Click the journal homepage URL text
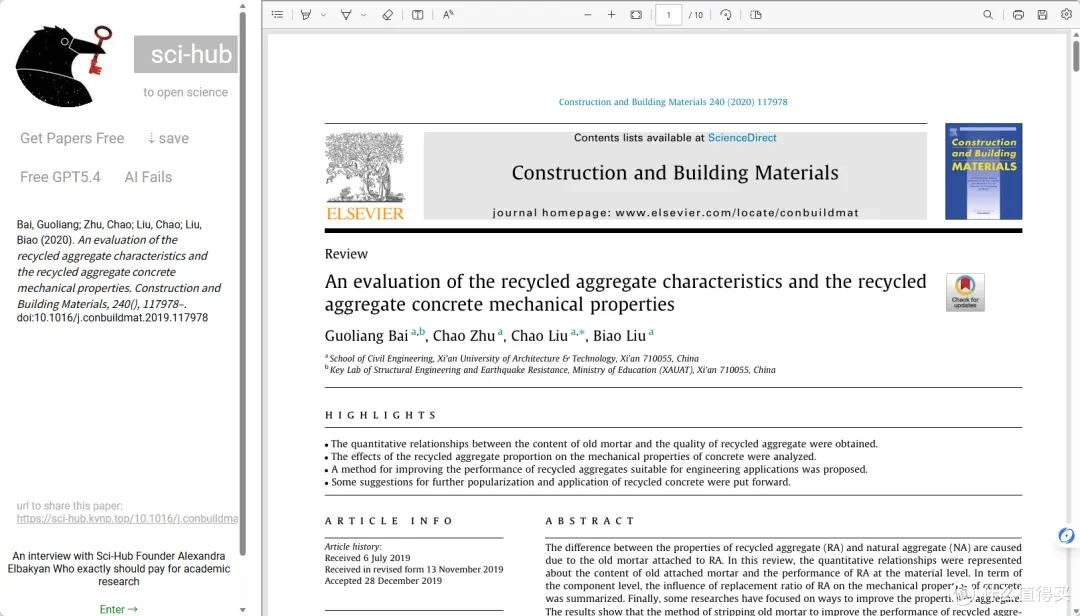 (x=737, y=213)
